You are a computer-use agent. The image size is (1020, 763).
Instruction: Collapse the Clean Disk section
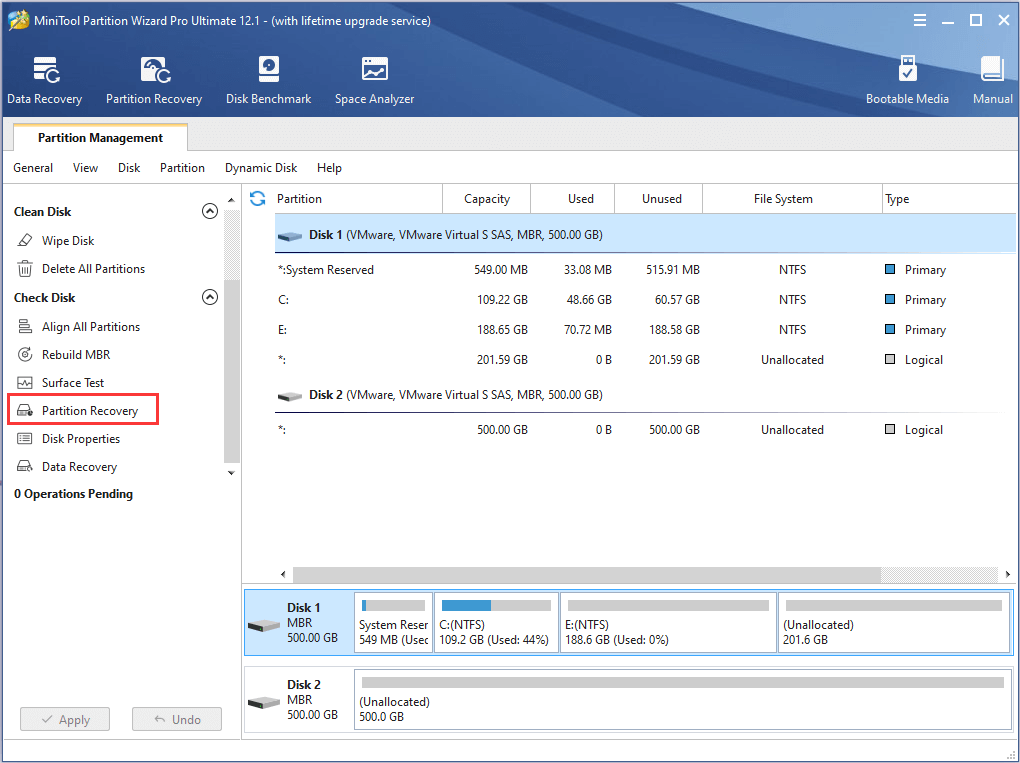(209, 211)
